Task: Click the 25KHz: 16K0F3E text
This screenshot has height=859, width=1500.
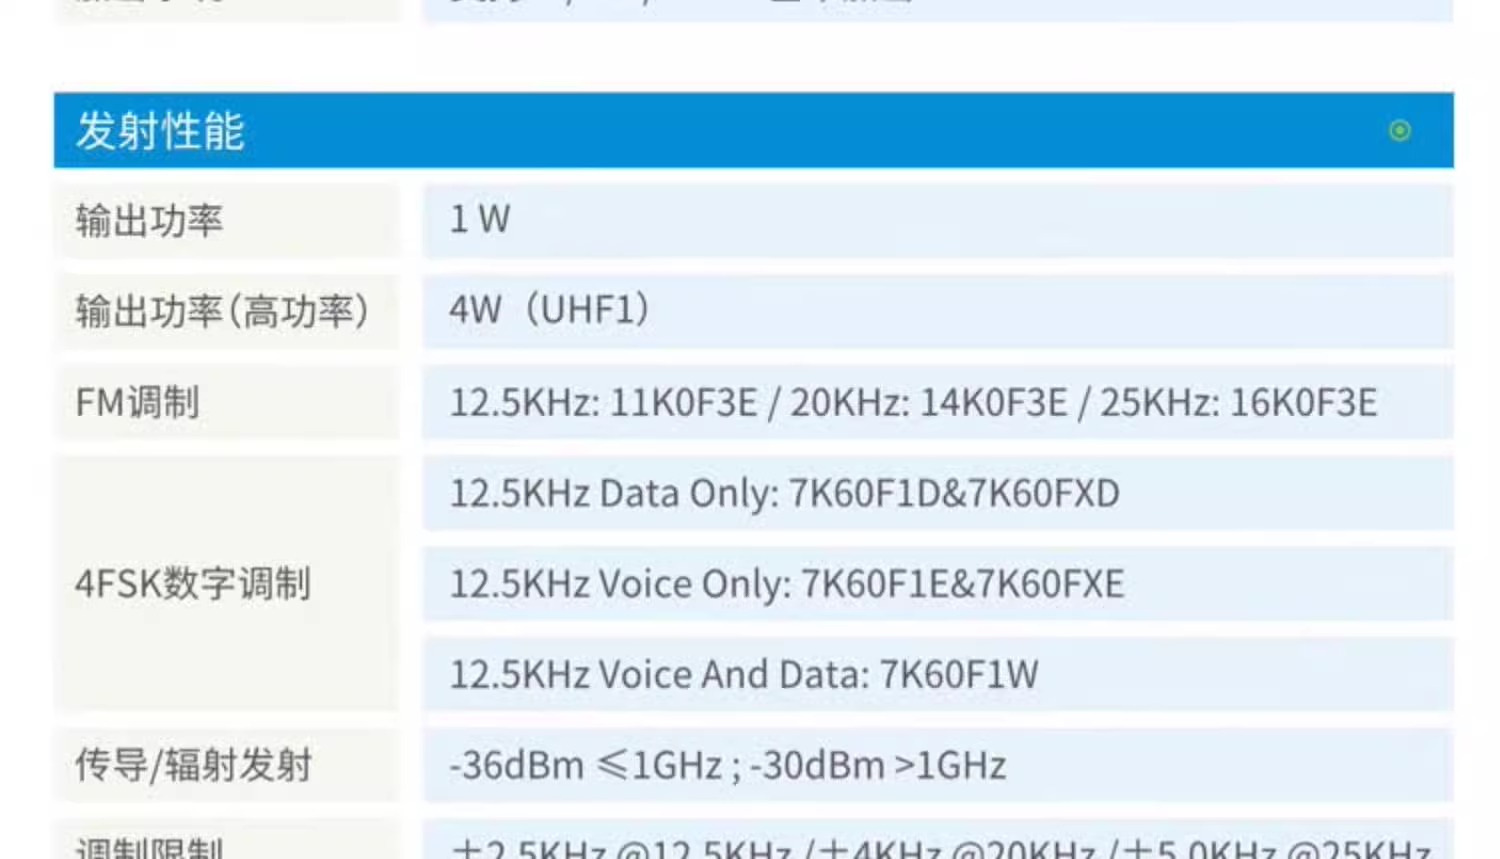Action: click(1238, 403)
